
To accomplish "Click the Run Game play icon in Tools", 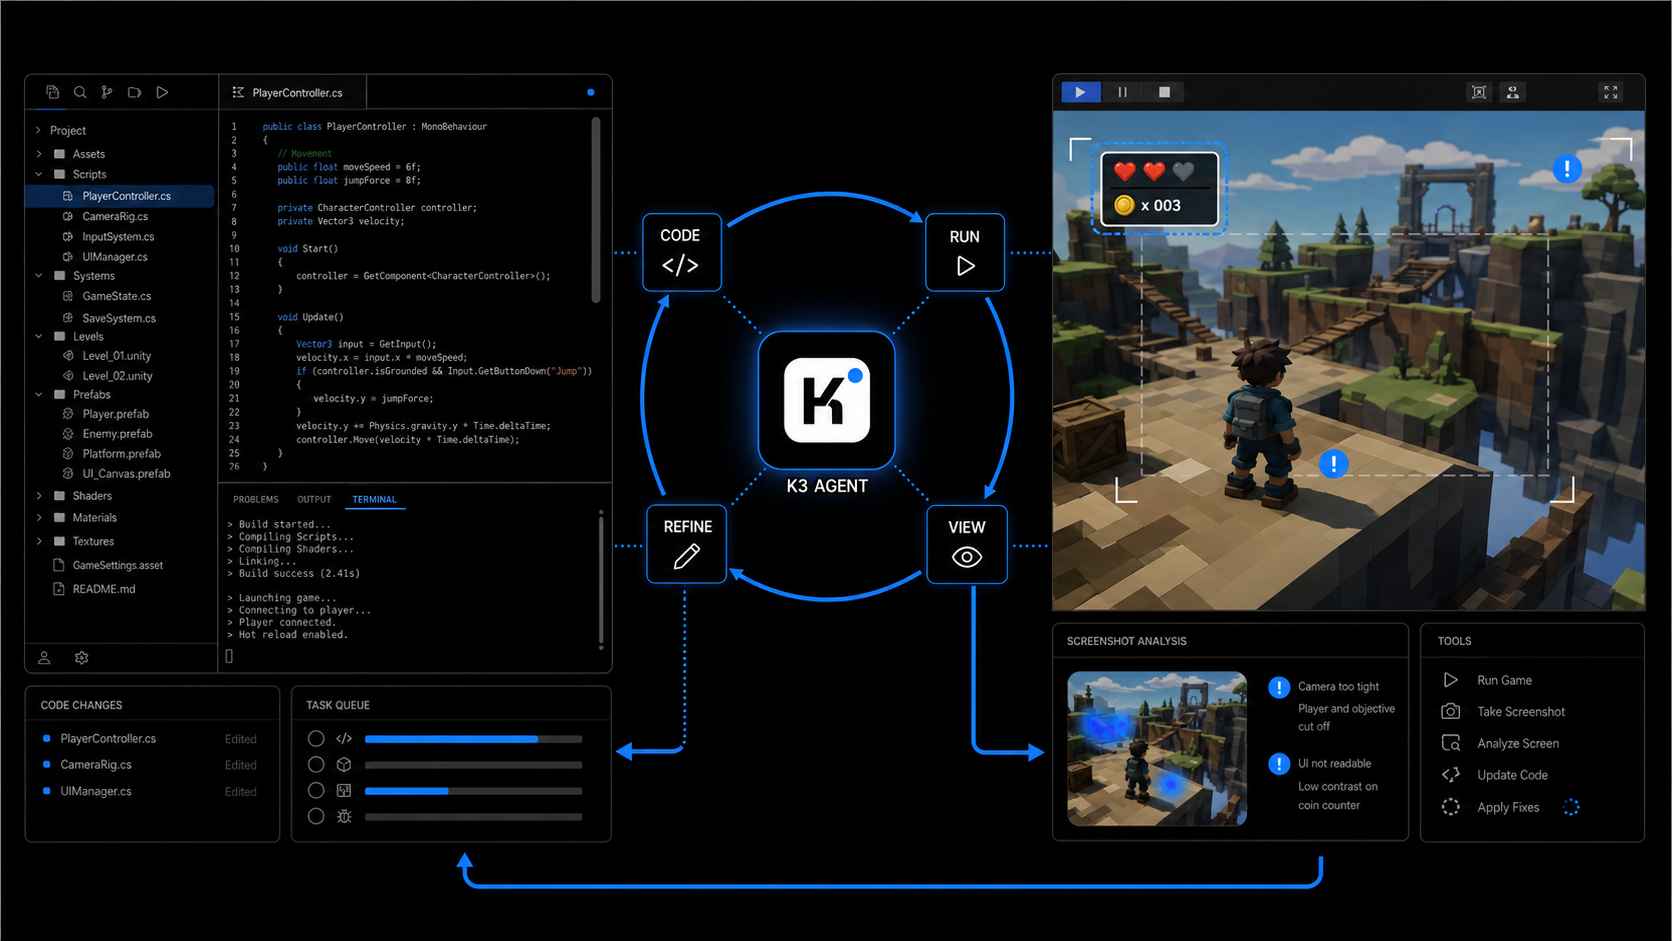I will pos(1451,680).
